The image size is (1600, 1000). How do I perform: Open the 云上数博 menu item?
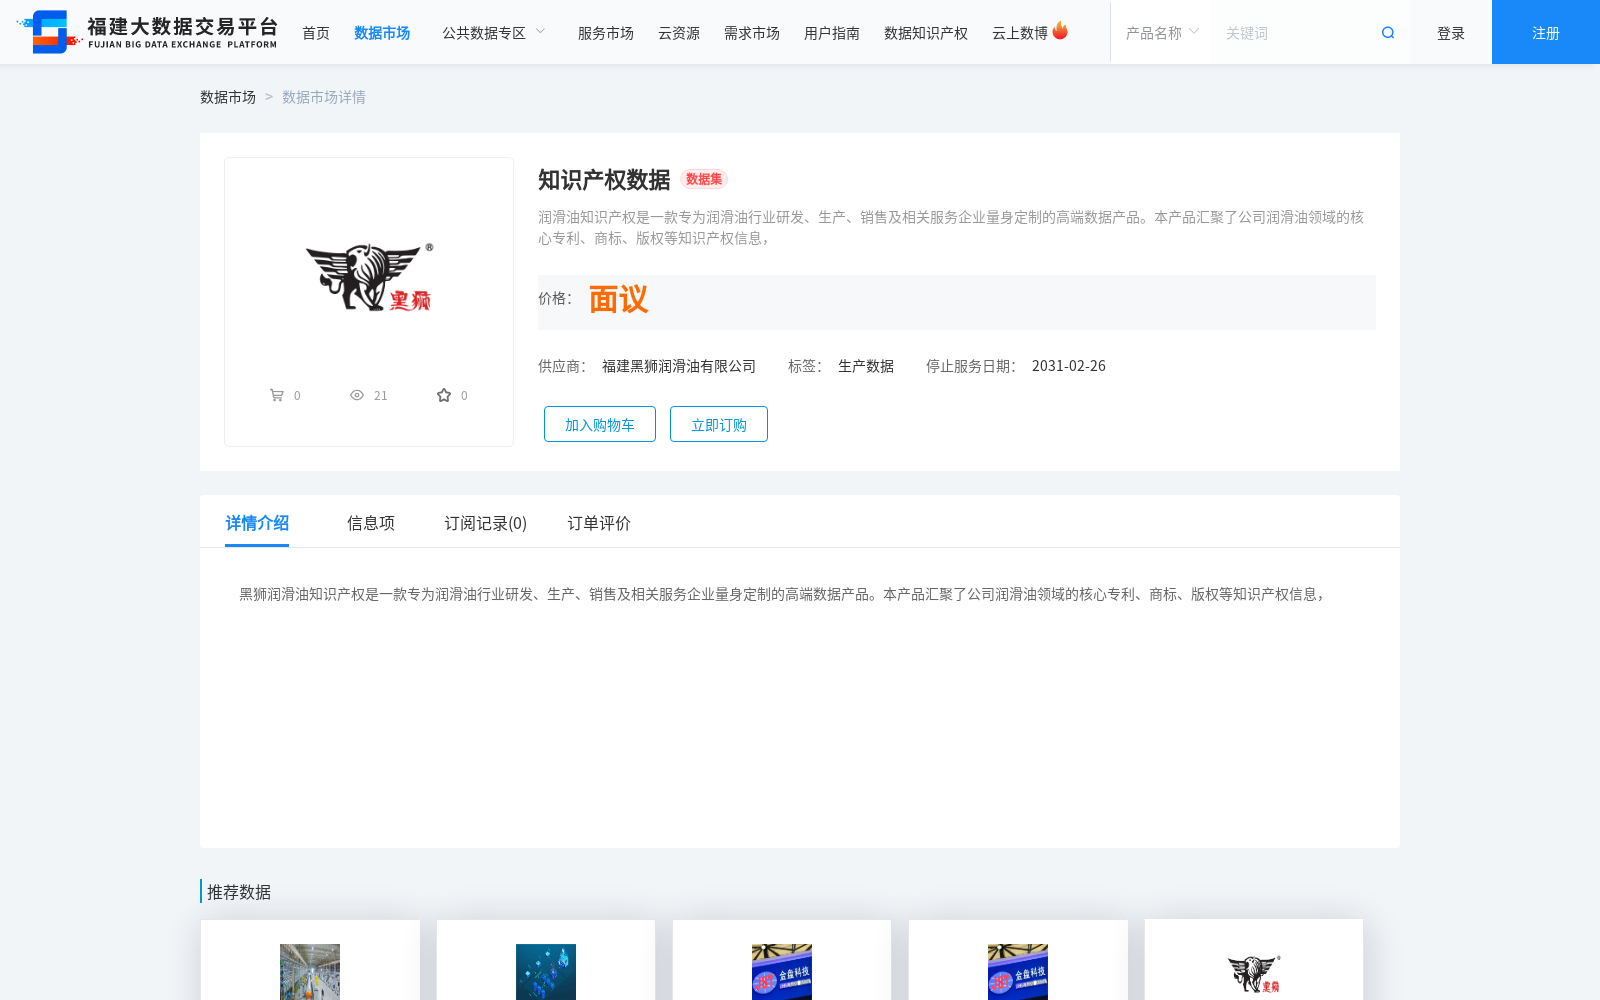pos(1020,33)
